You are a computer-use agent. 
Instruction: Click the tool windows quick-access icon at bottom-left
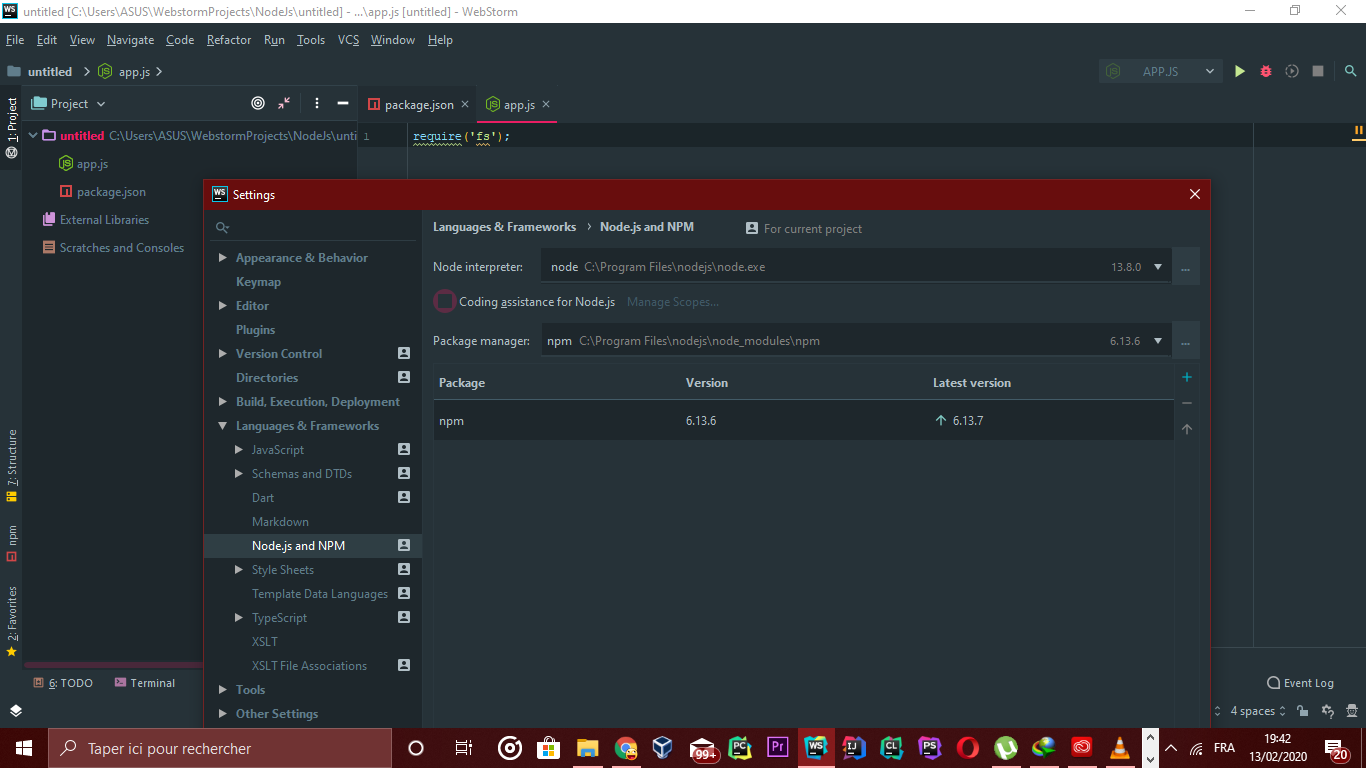16,710
